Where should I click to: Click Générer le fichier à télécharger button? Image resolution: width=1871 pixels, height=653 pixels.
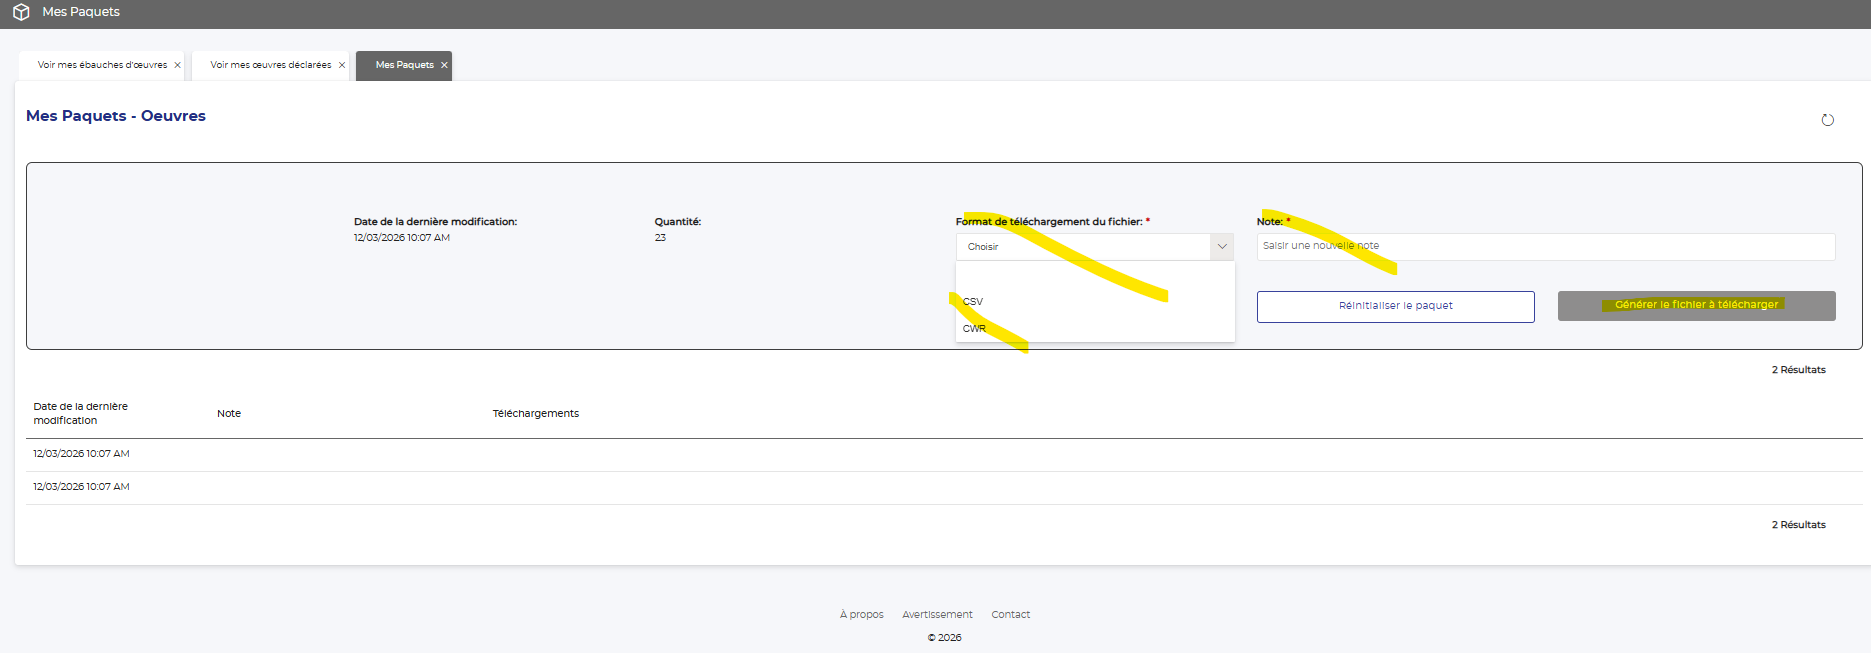pyautogui.click(x=1696, y=305)
